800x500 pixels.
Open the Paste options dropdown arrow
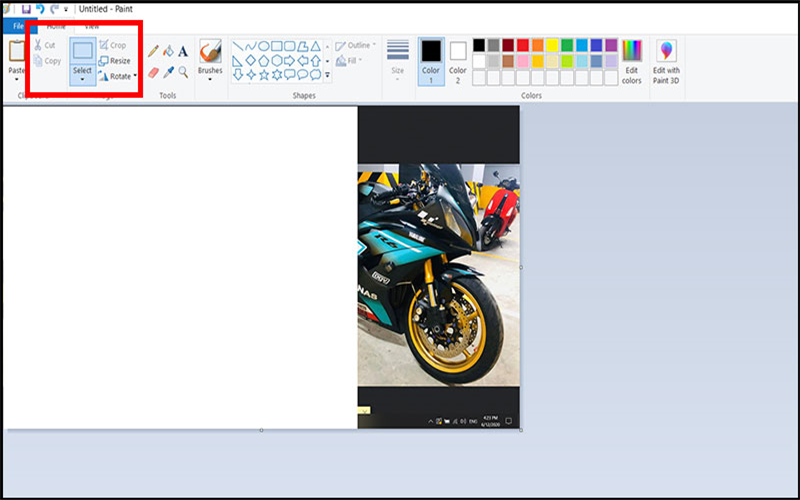16,79
